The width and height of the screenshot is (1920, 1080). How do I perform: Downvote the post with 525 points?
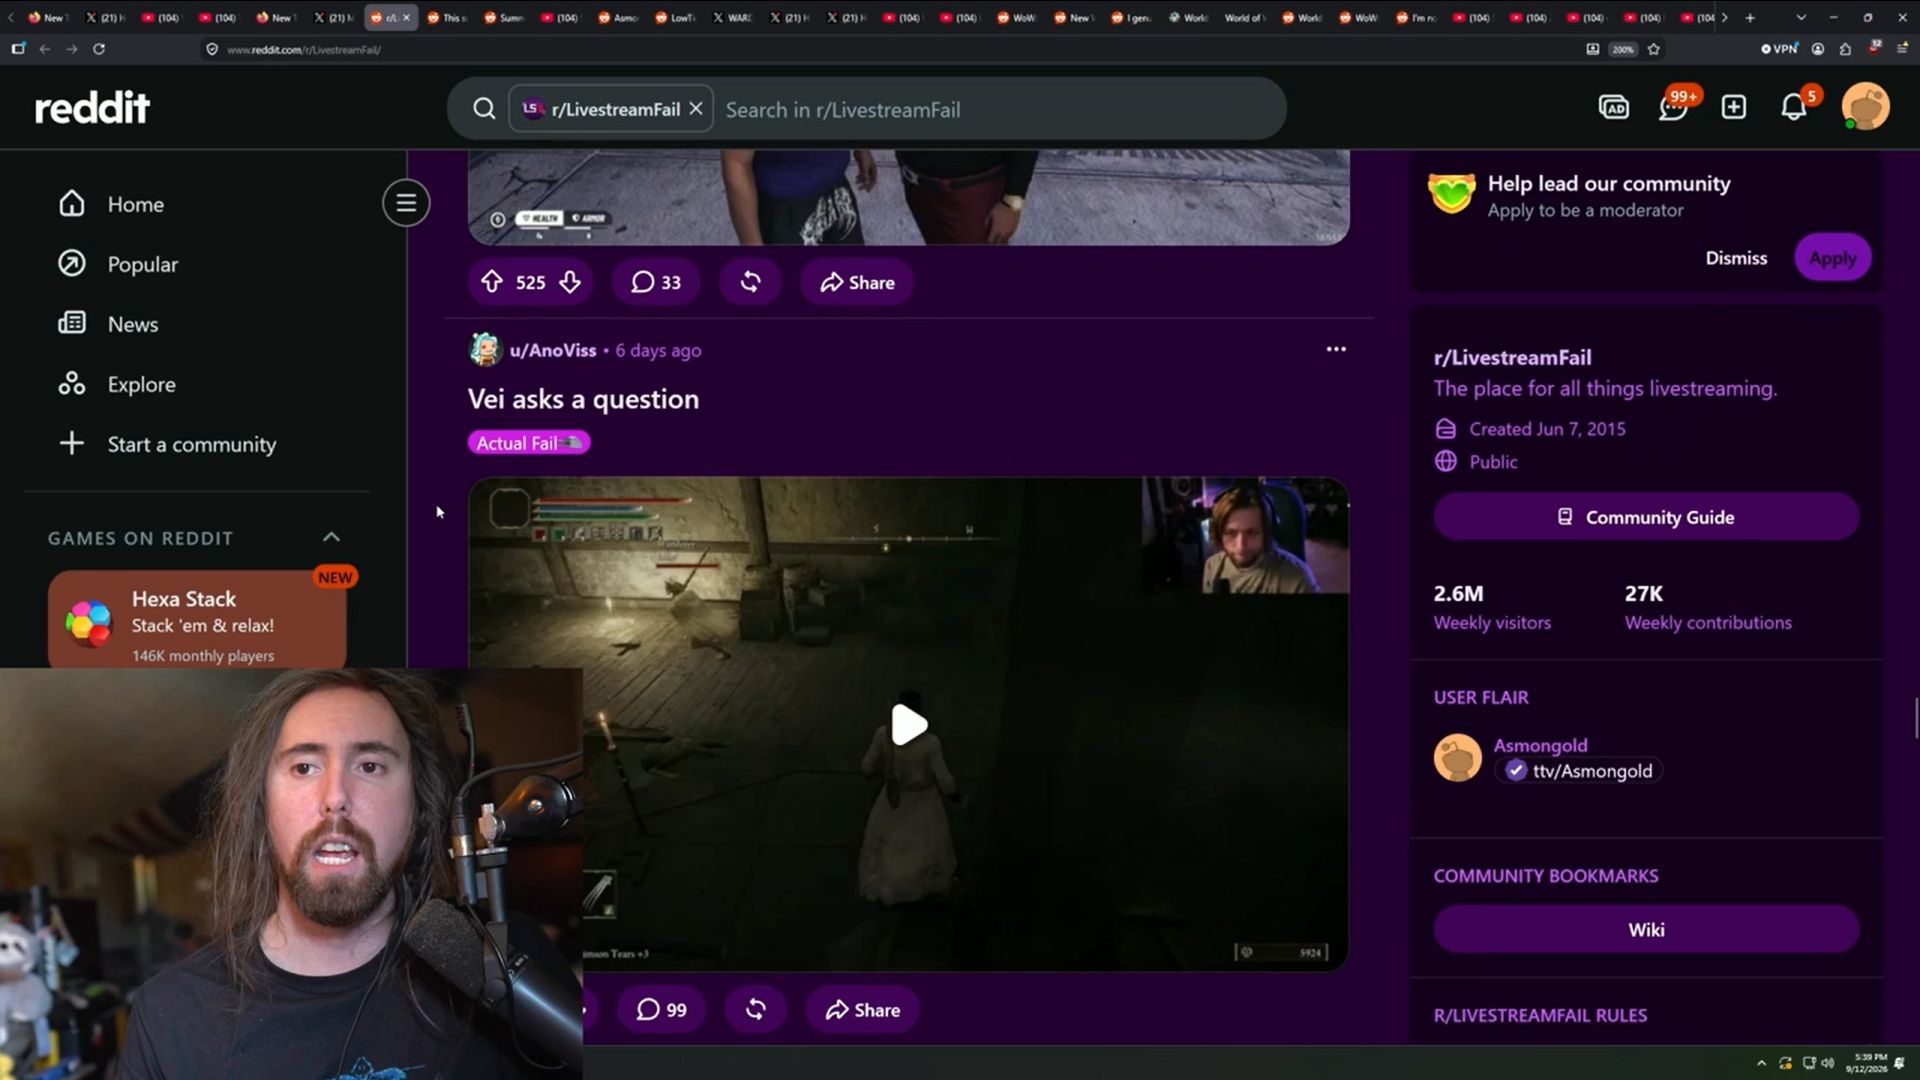(x=570, y=282)
